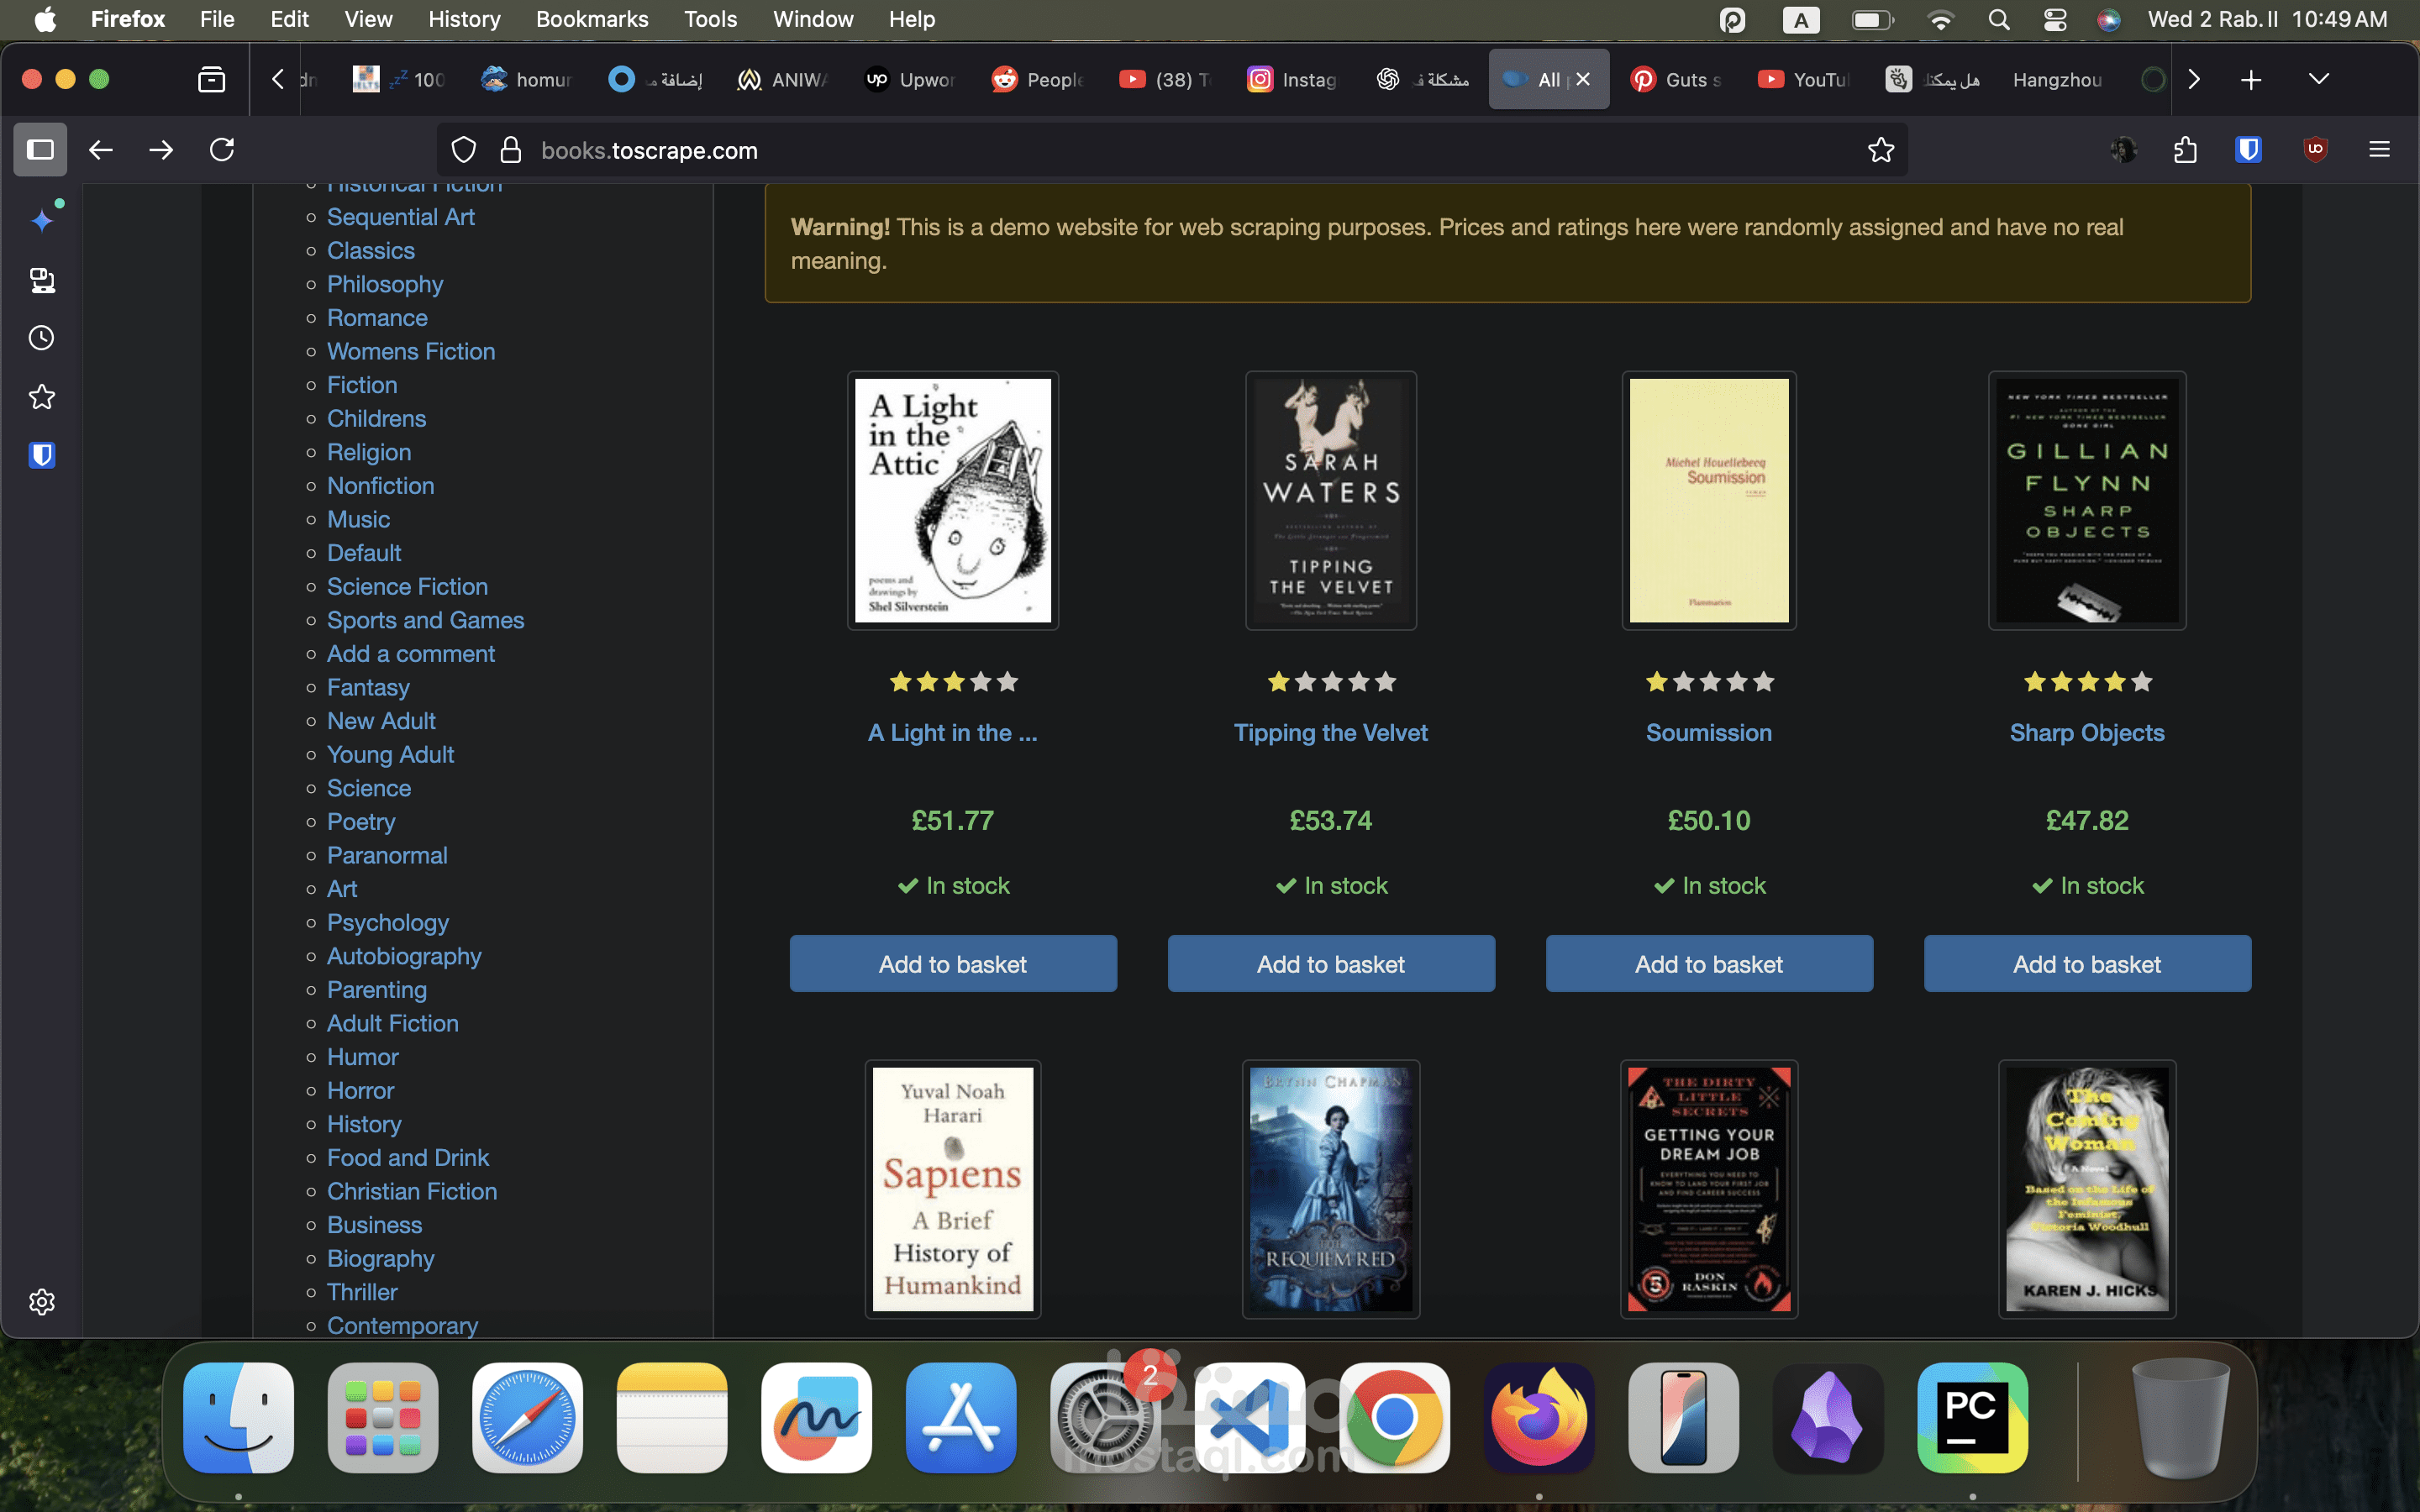Open macOS Control Center in menu bar
The width and height of the screenshot is (2420, 1512).
[x=2054, y=19]
